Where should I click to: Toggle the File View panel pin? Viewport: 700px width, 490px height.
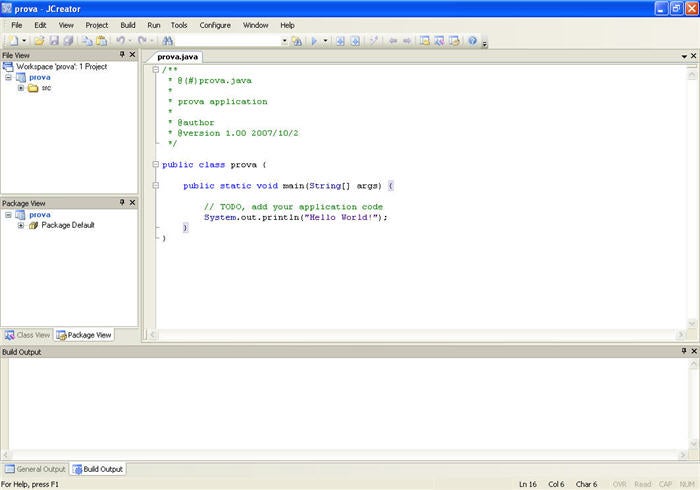(x=122, y=54)
